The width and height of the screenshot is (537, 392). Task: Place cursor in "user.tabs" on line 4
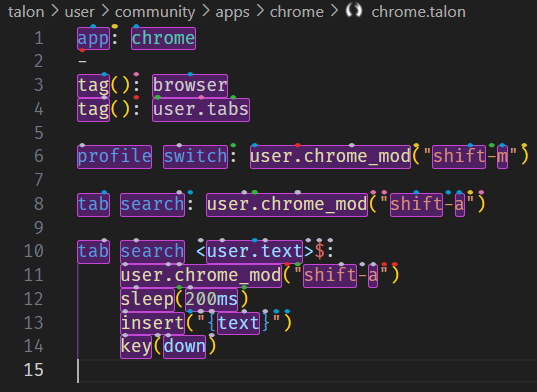201,110
